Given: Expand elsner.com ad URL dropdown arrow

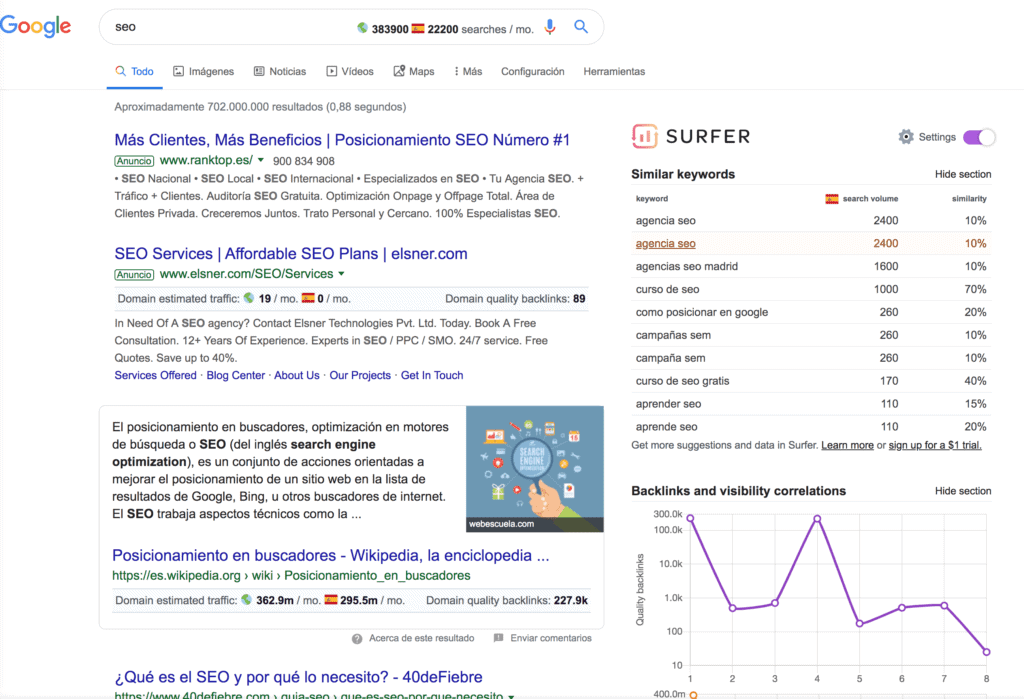Looking at the screenshot, I should click(341, 274).
